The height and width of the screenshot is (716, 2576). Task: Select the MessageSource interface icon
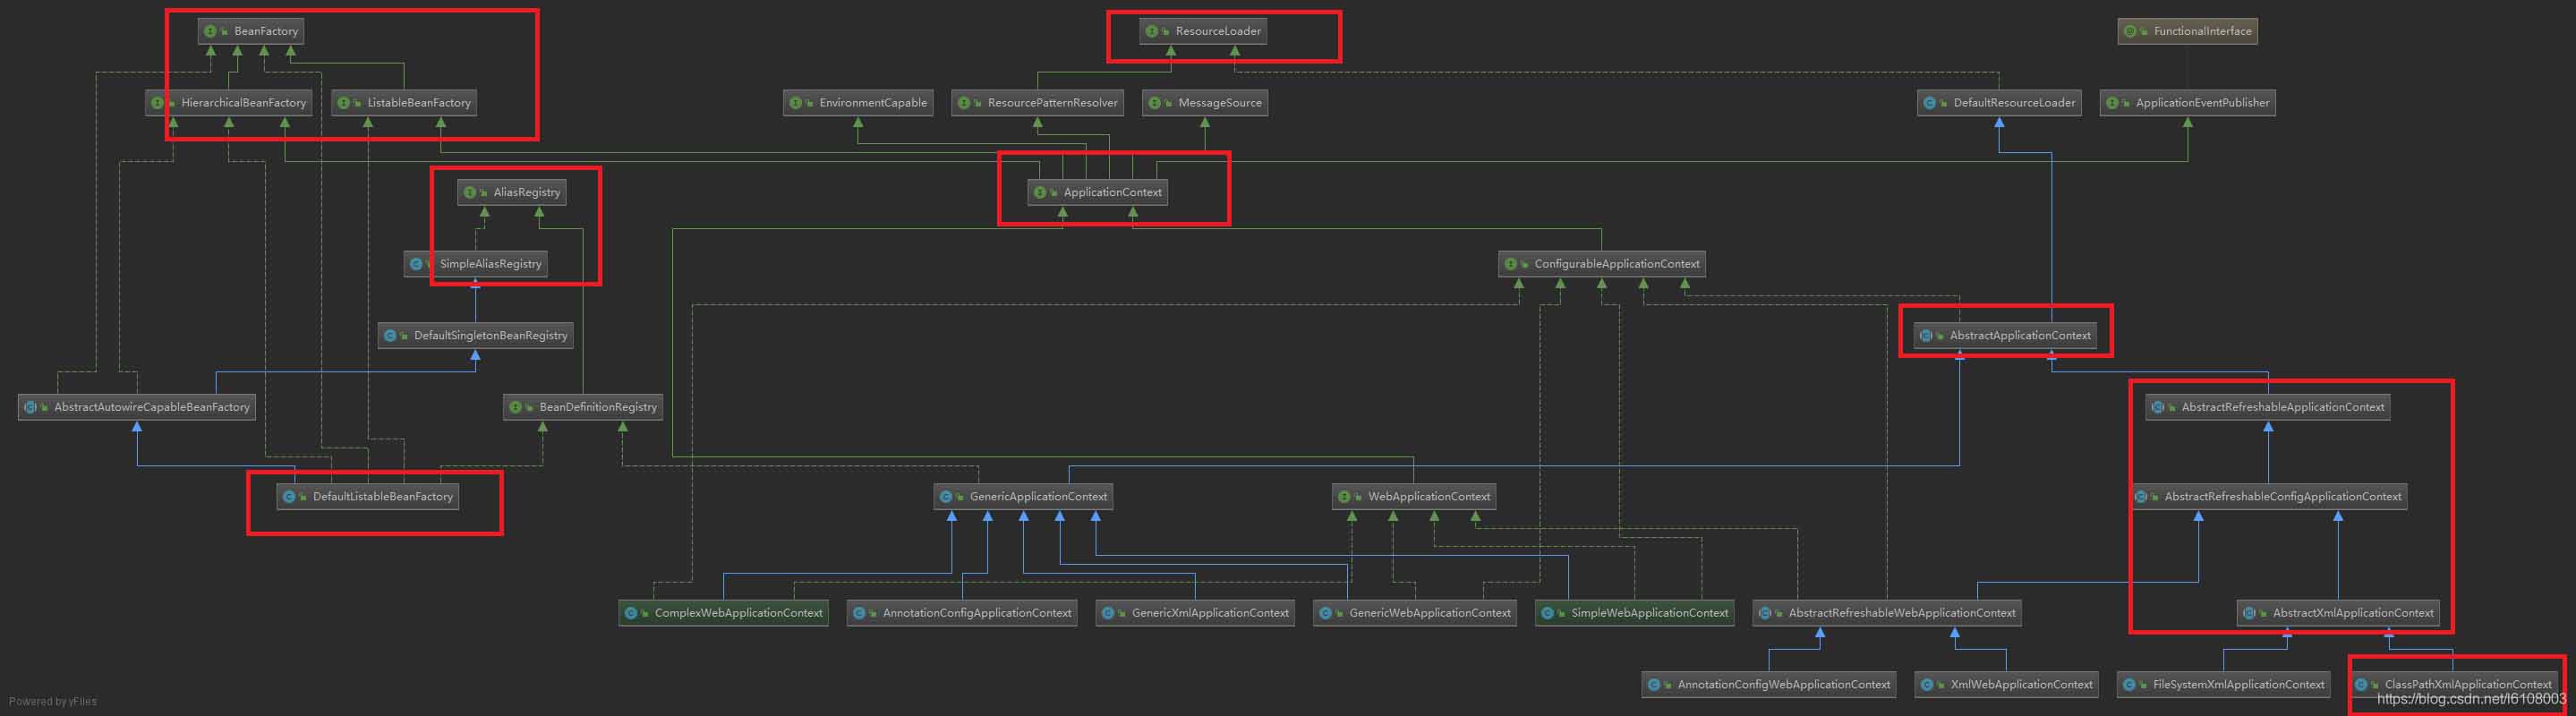(x=1154, y=103)
